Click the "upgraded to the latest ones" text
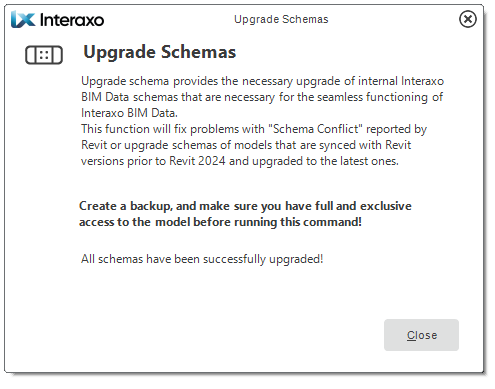495x389 pixels. pos(325,161)
